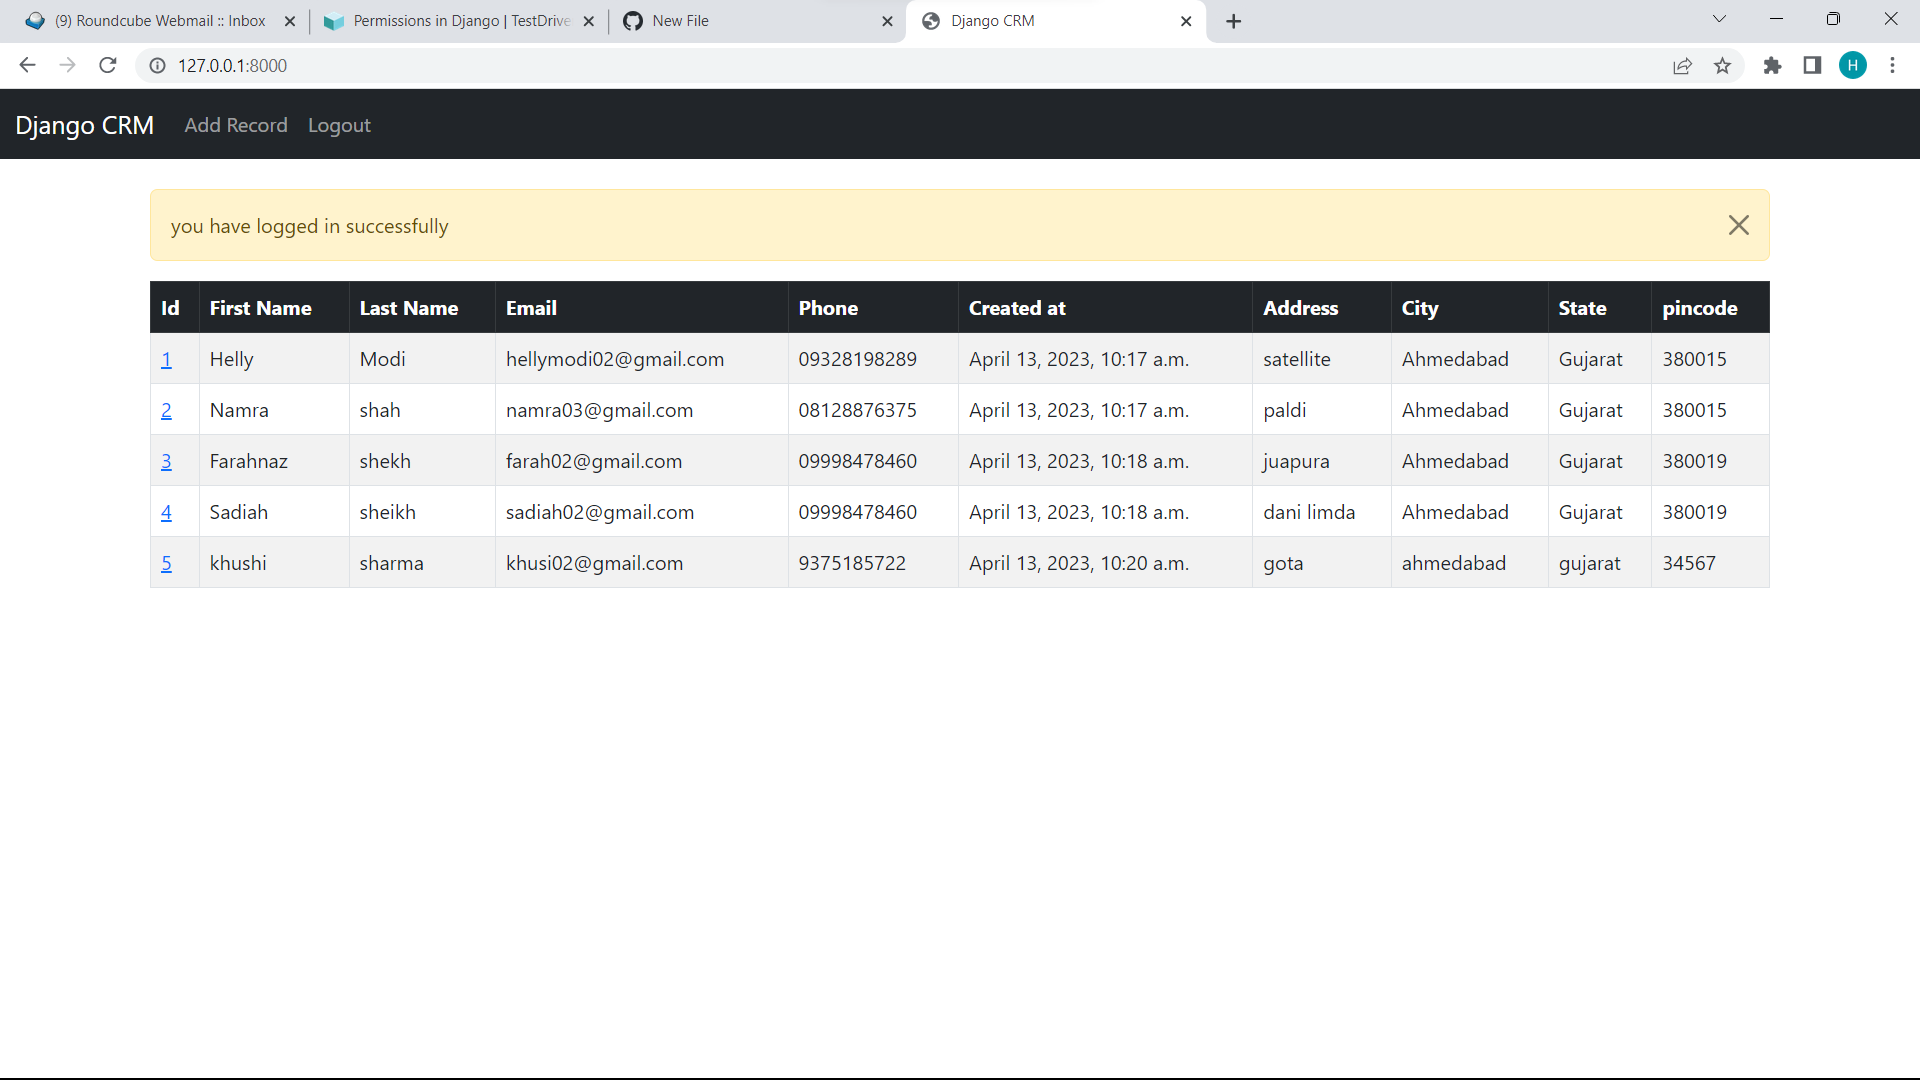Open the Add Record page
This screenshot has height=1080, width=1920.
point(235,125)
